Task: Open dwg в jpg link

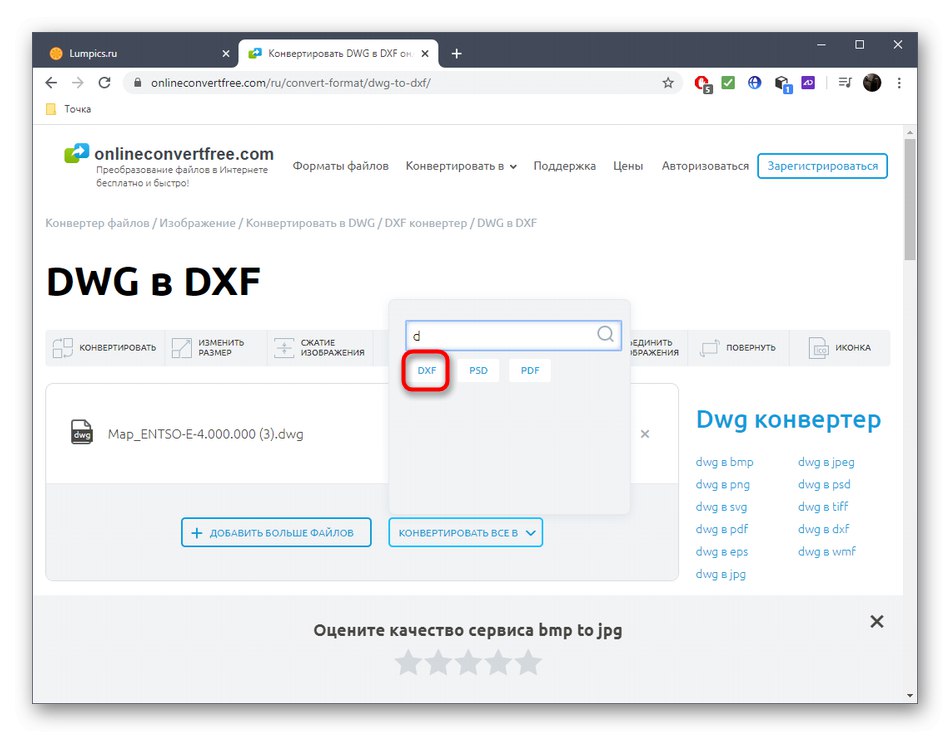Action: tap(721, 574)
